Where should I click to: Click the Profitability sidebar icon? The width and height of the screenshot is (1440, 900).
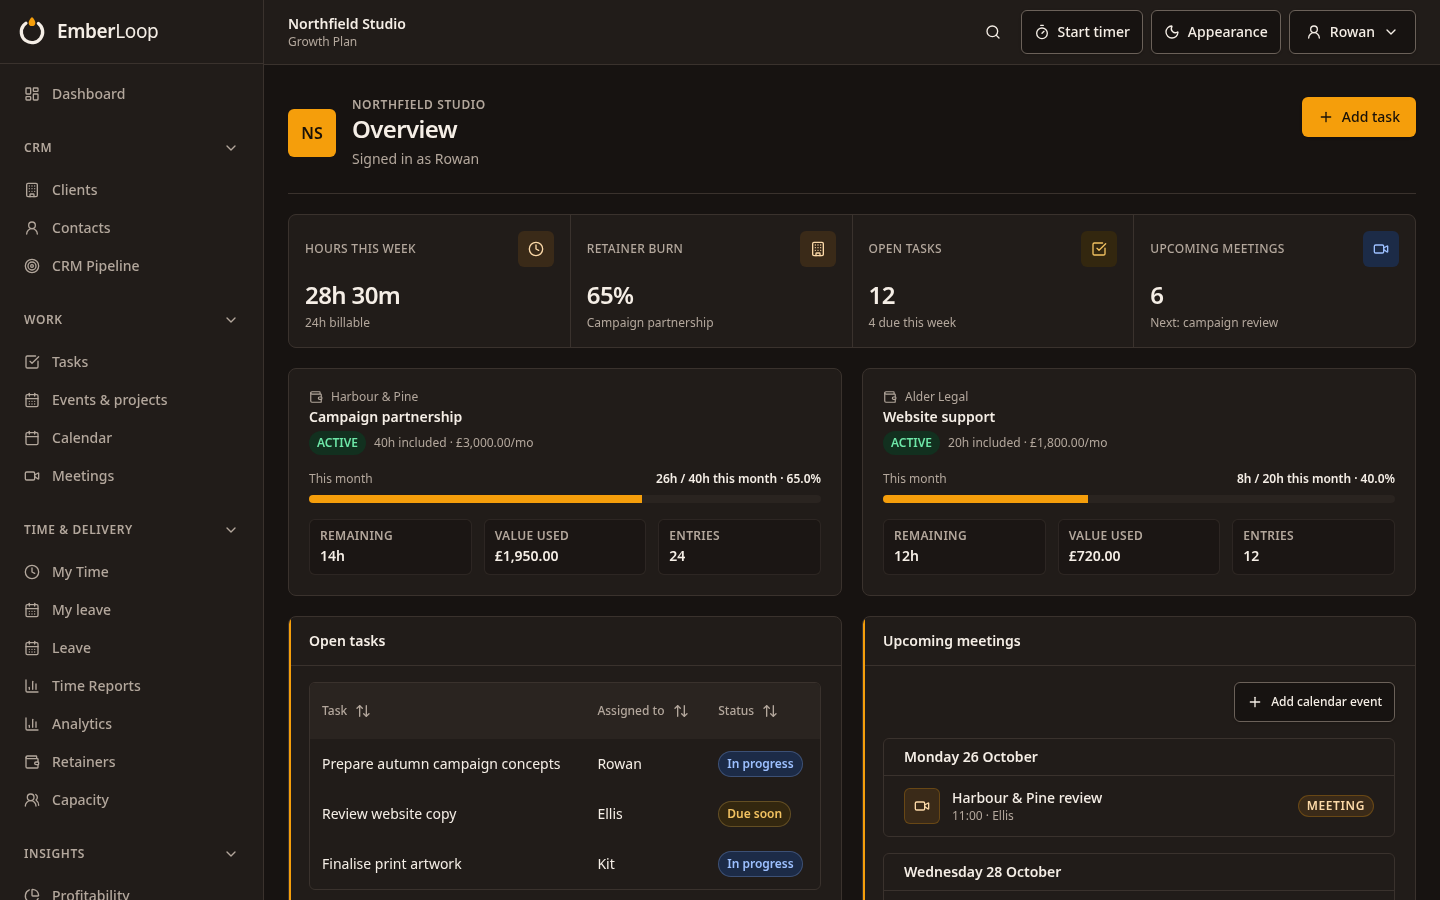(32, 894)
